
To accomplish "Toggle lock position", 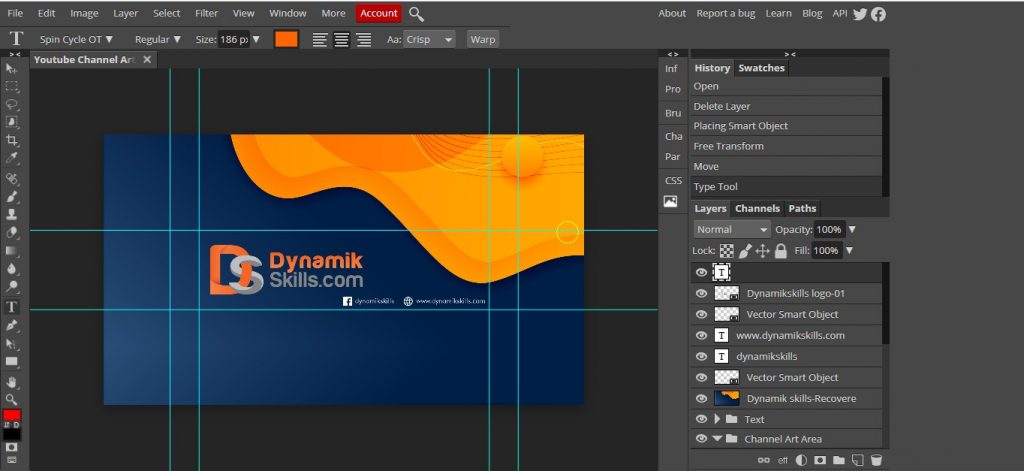I will 762,250.
